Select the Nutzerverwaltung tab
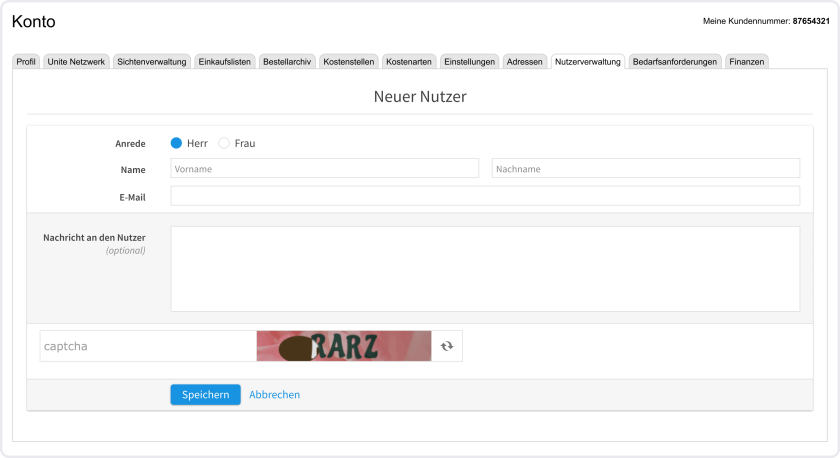 pos(587,62)
